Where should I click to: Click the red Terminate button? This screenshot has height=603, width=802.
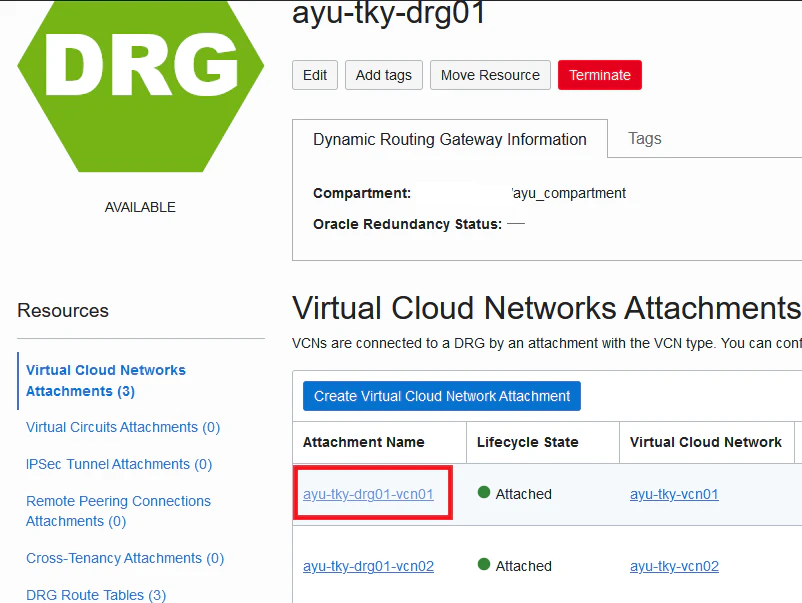click(599, 75)
